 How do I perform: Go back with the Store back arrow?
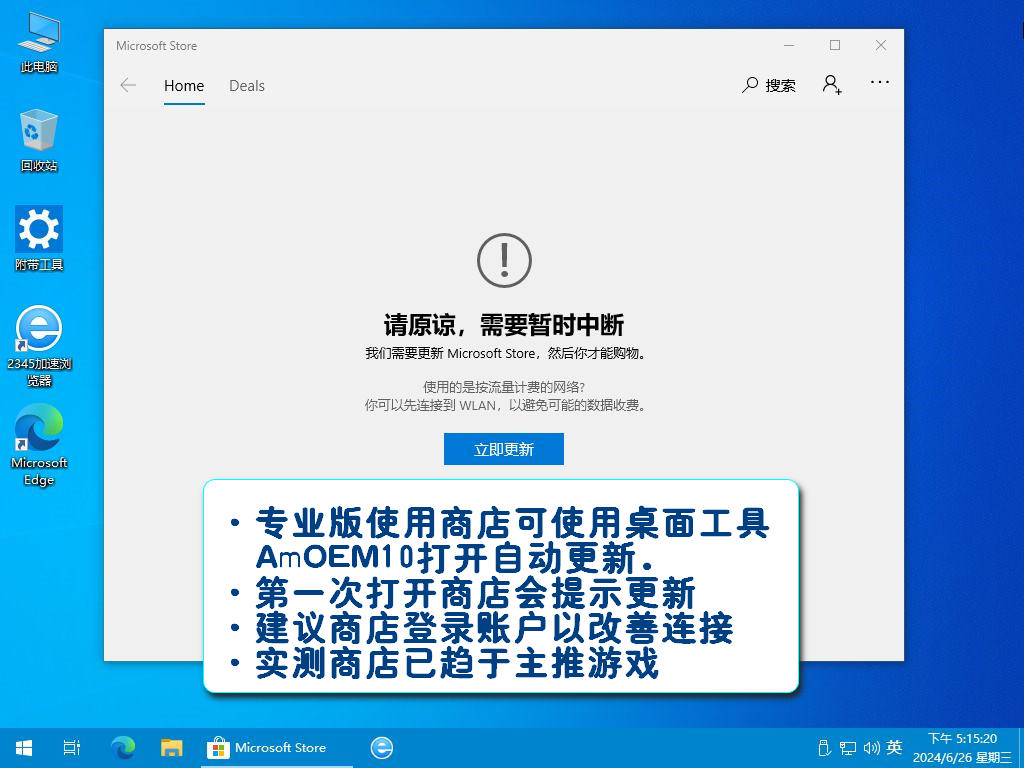coord(128,86)
